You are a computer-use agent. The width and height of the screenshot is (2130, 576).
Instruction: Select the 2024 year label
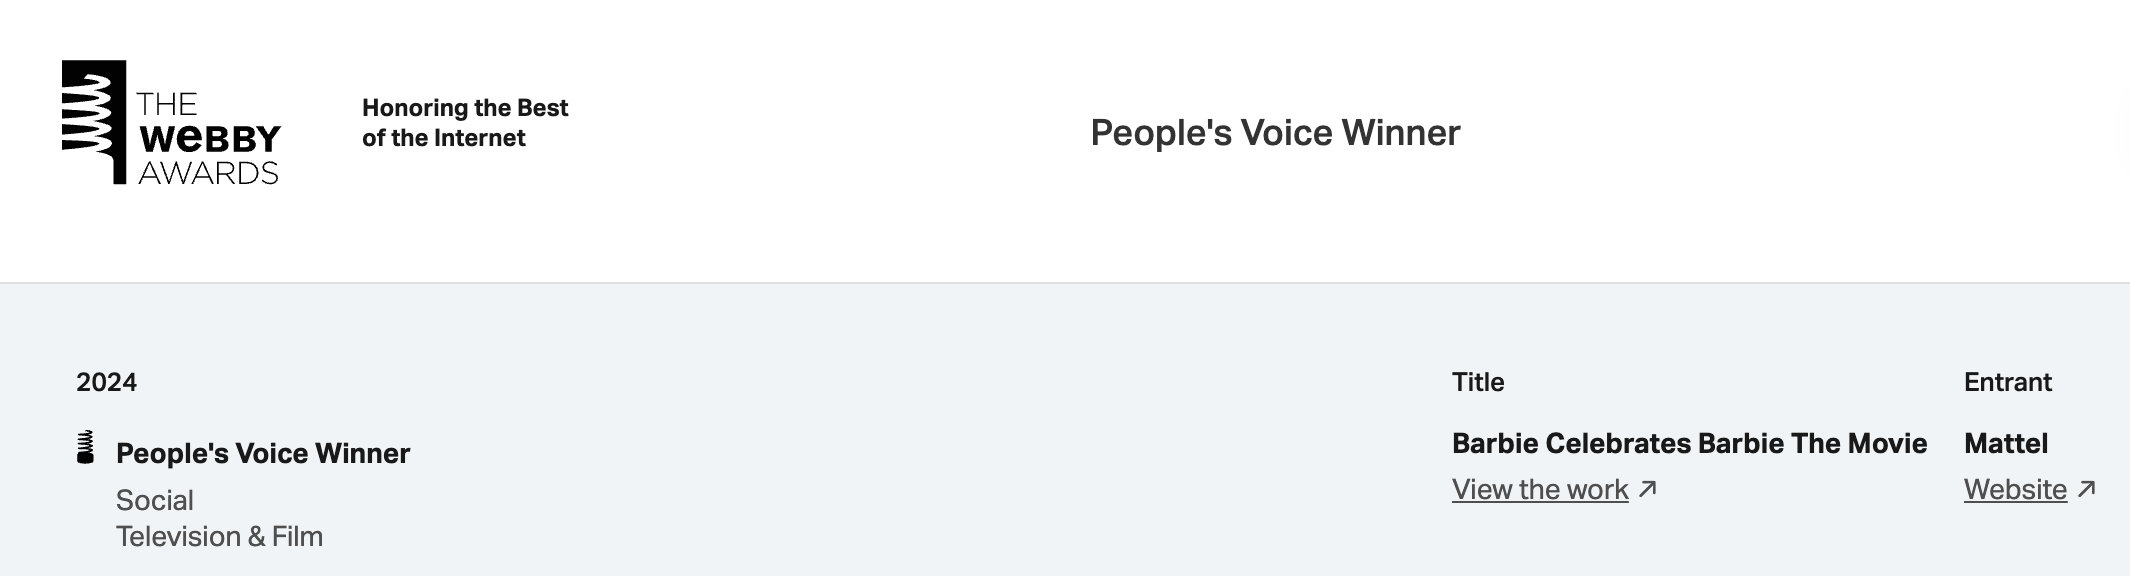pos(106,382)
